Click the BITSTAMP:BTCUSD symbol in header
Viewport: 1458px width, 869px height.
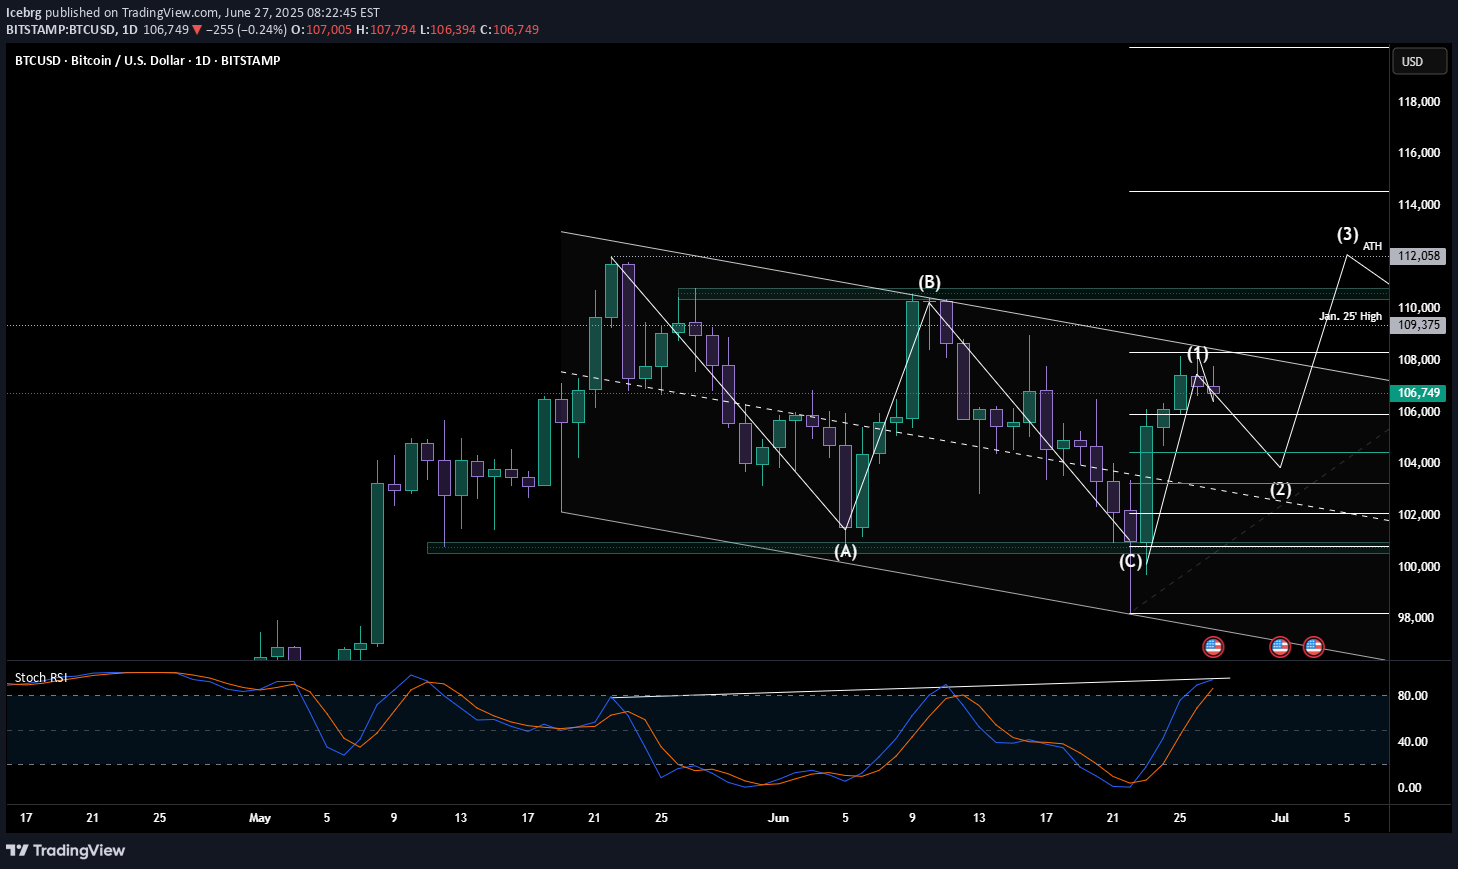60,30
